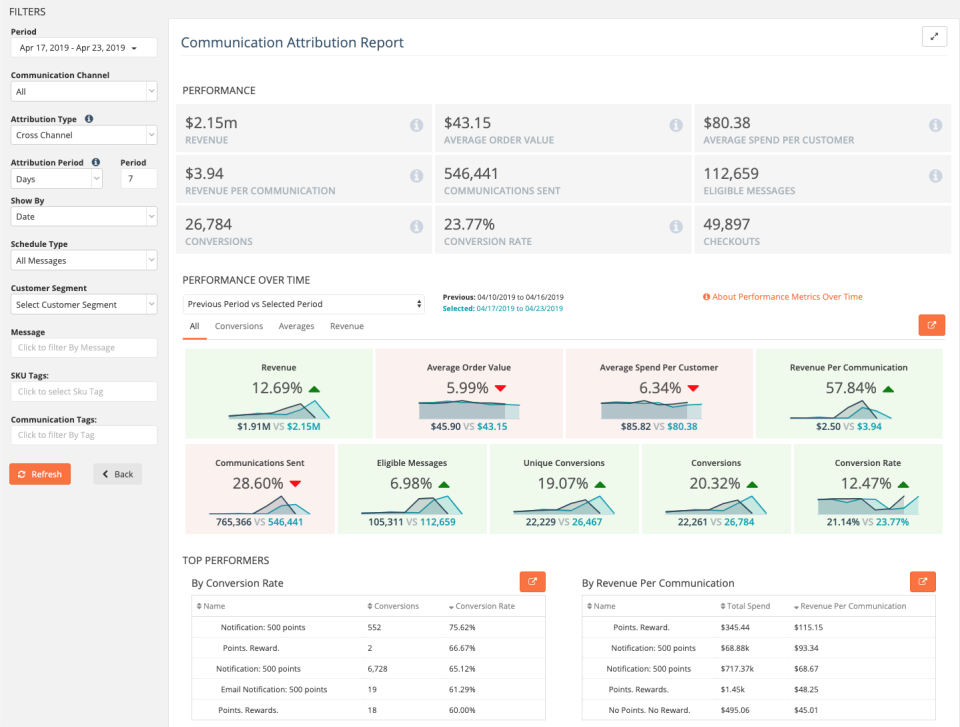Switch to the Averages tab
Image resolution: width=960 pixels, height=727 pixels.
click(296, 326)
